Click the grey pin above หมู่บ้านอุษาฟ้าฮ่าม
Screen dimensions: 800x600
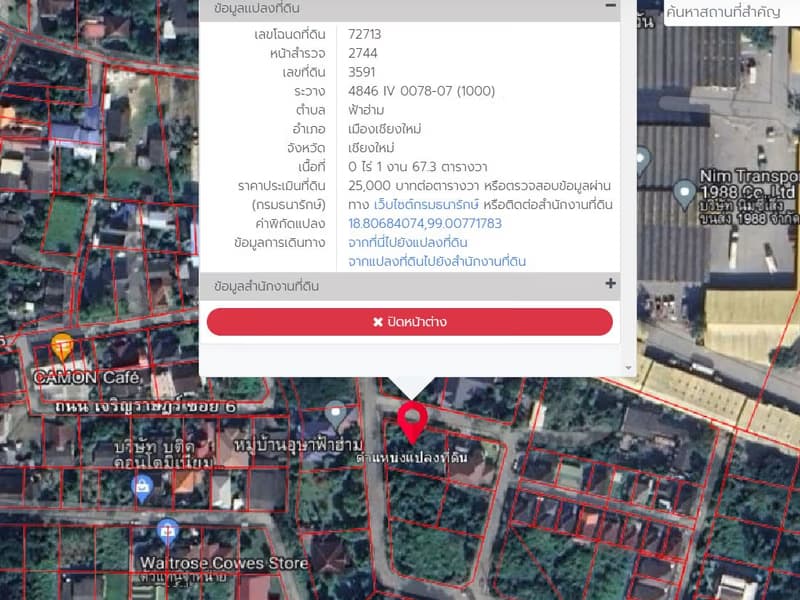click(x=335, y=414)
